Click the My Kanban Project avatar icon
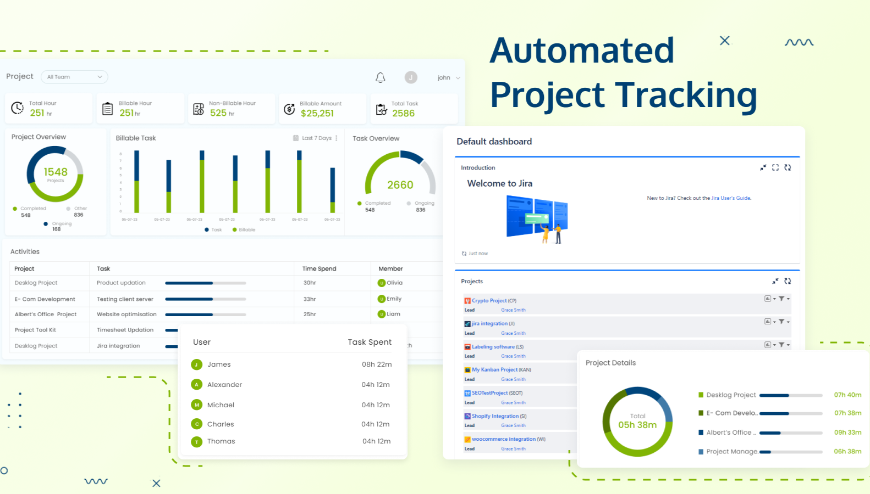This screenshot has width=870, height=494. point(467,370)
